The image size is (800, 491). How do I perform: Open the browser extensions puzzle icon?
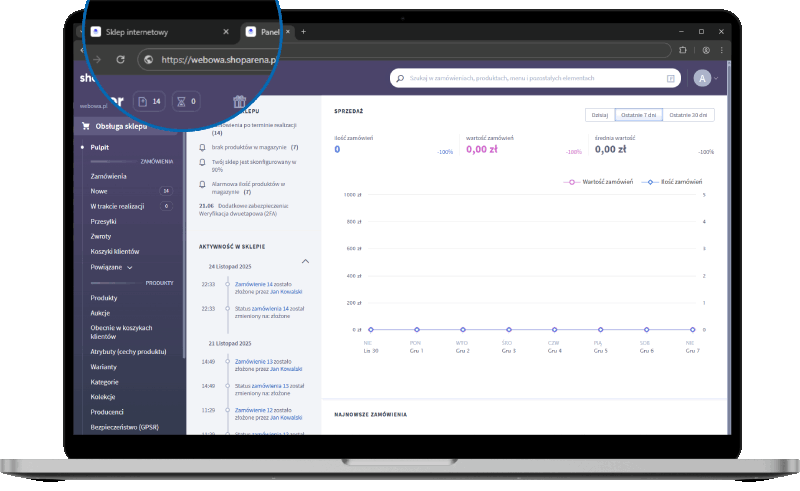[683, 50]
